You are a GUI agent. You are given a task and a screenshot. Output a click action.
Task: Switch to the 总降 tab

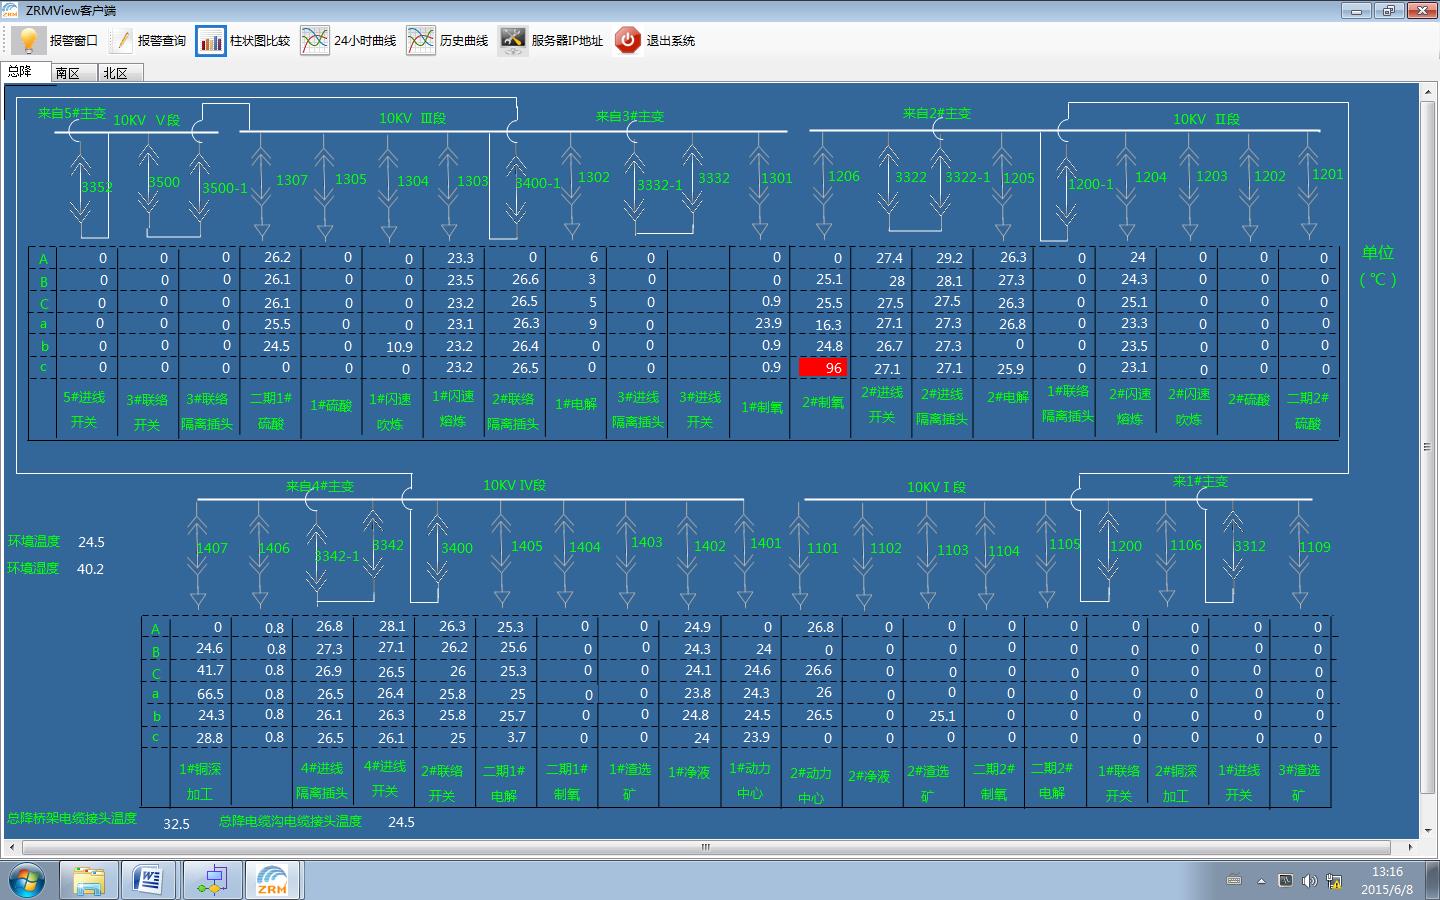20,72
